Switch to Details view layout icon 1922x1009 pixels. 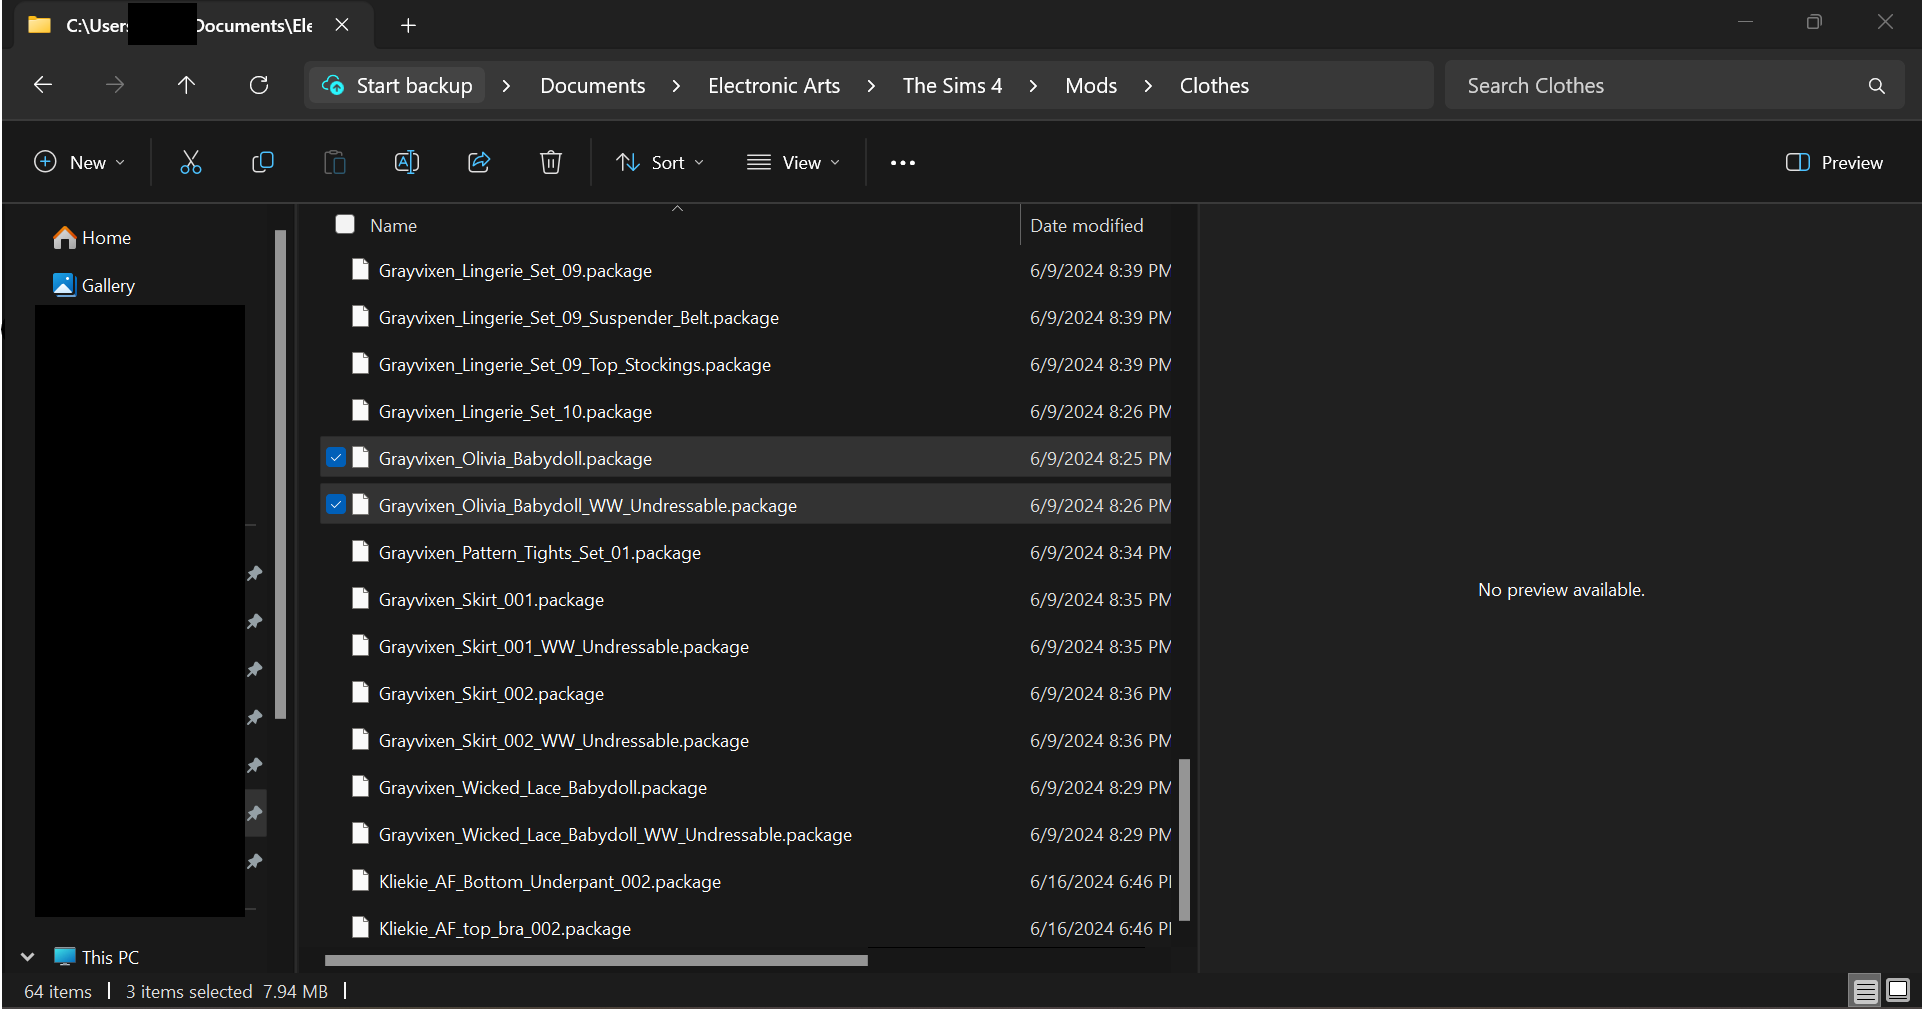(1866, 991)
